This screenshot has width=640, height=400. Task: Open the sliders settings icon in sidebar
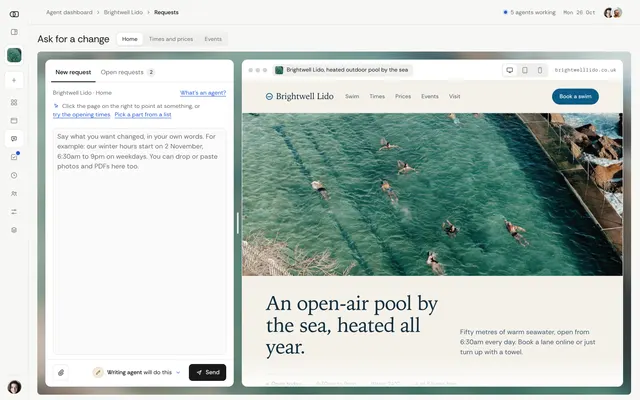[x=14, y=211]
